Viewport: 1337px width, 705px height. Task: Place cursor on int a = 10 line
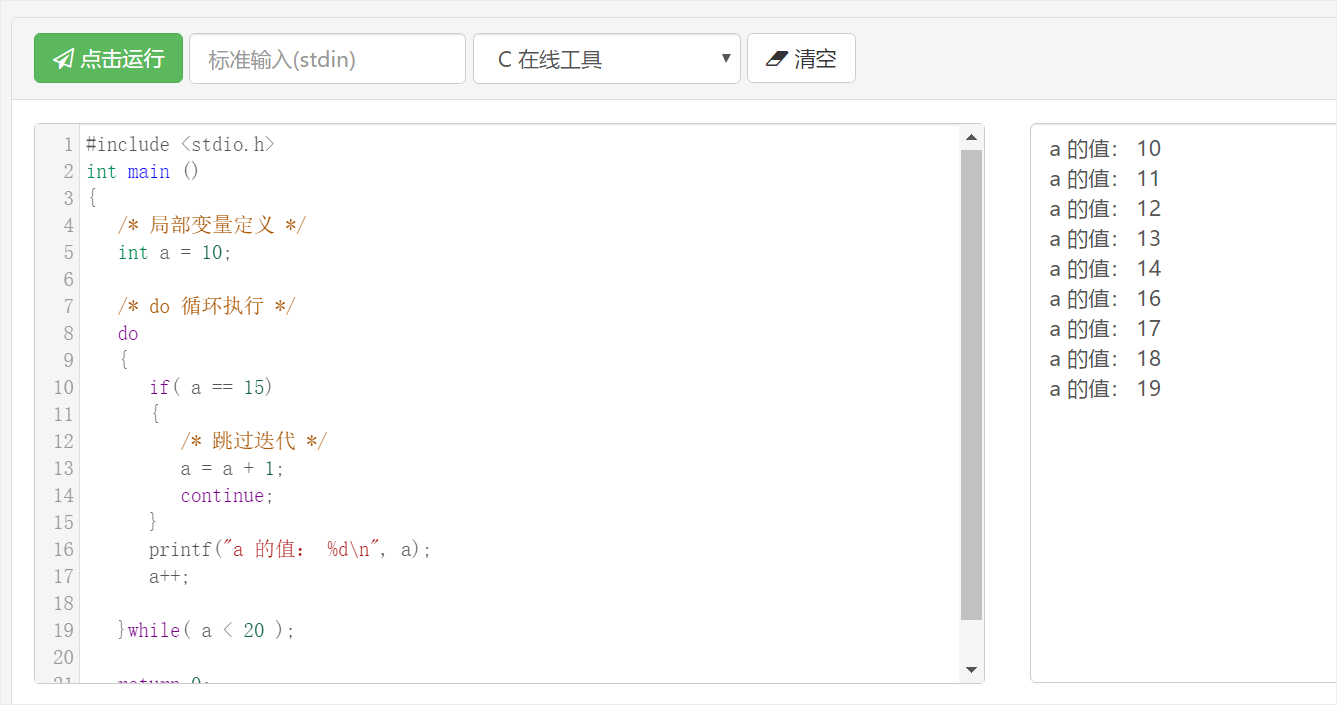click(174, 253)
